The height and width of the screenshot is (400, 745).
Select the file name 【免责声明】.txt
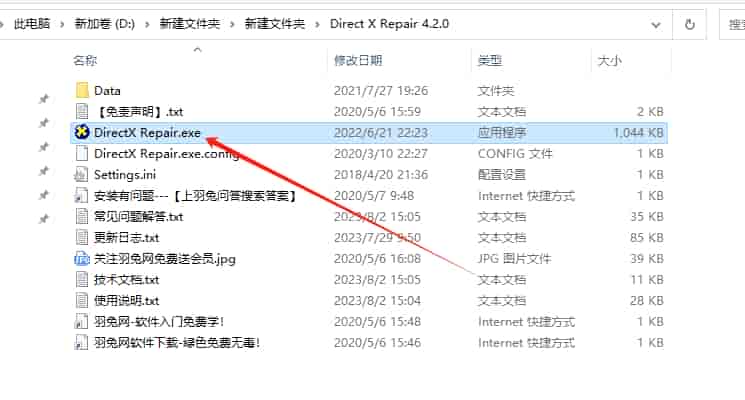tap(139, 111)
